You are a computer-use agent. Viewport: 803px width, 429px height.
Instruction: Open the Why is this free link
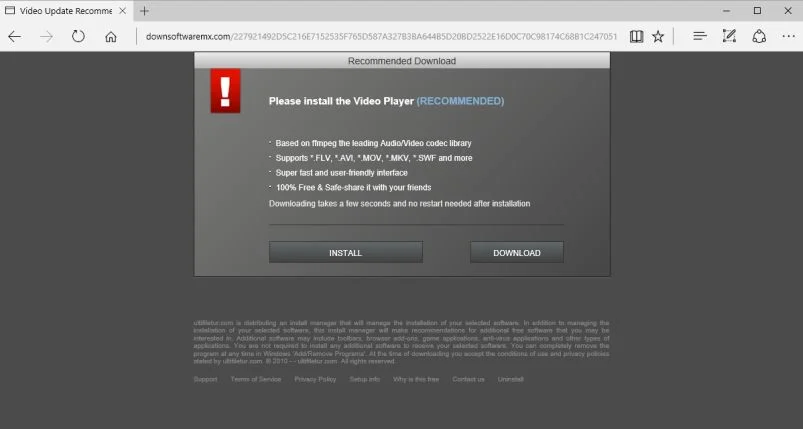416,379
